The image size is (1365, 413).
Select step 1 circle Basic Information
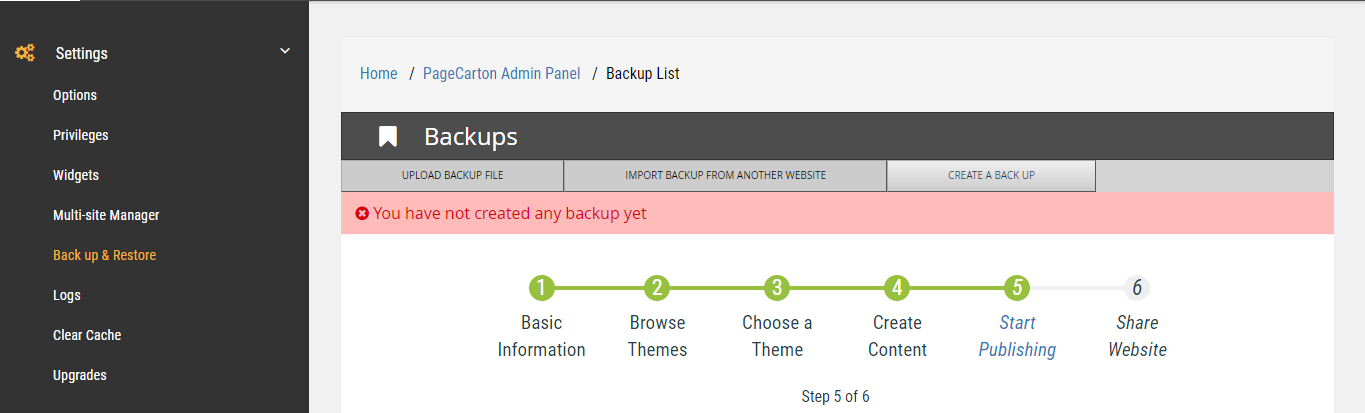point(541,288)
